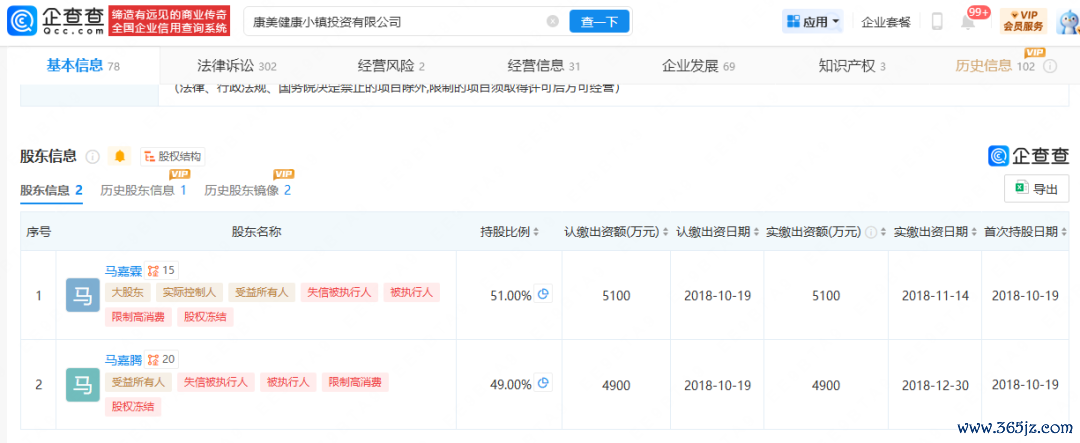Select the 历史股东镜像 2 sub-tab
Viewport: 1080px width, 443px height.
[247, 190]
